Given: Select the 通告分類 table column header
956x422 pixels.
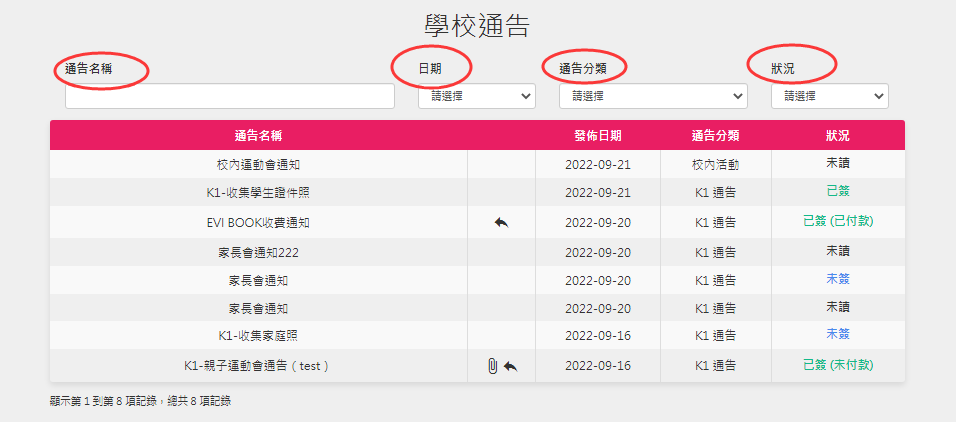Looking at the screenshot, I should click(715, 135).
